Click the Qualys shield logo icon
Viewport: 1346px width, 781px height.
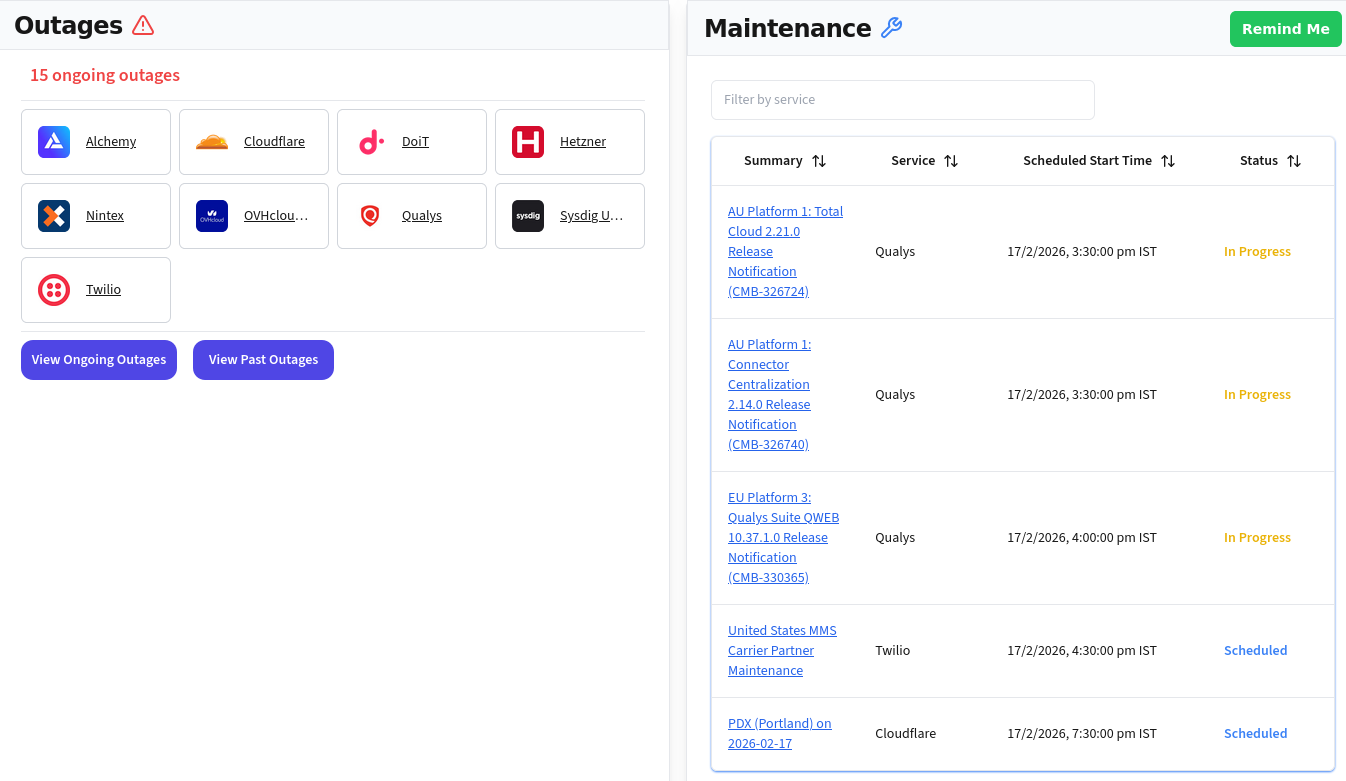pyautogui.click(x=370, y=216)
